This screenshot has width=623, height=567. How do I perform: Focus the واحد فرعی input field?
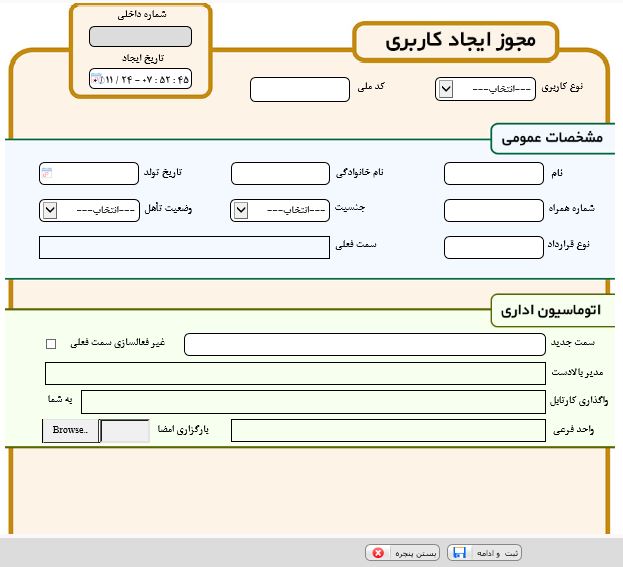pyautogui.click(x=389, y=431)
